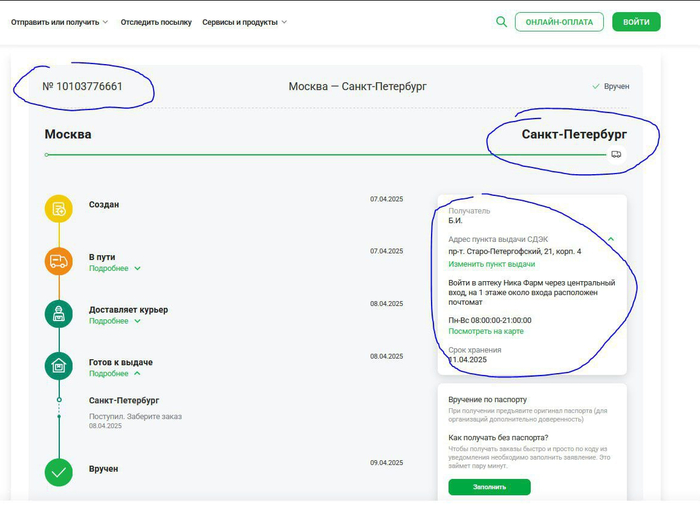Expand 'Подробнее' under 'Доставляет курьер'
This screenshot has width=700, height=511.
(x=114, y=321)
